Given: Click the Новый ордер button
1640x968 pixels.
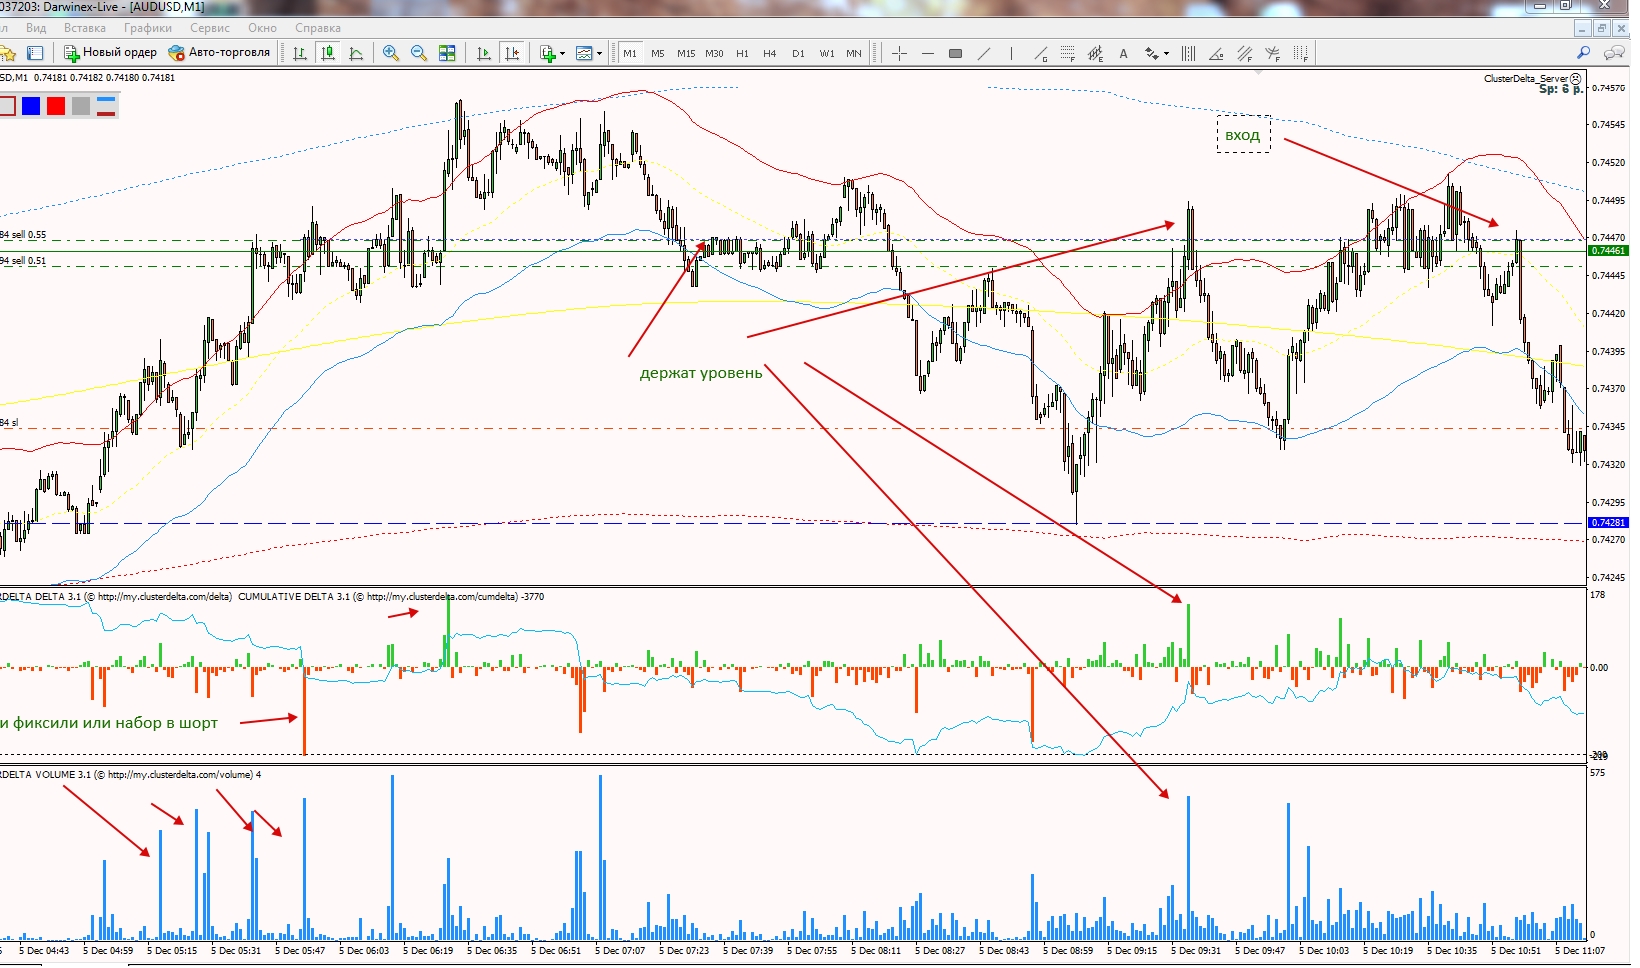Looking at the screenshot, I should 110,53.
